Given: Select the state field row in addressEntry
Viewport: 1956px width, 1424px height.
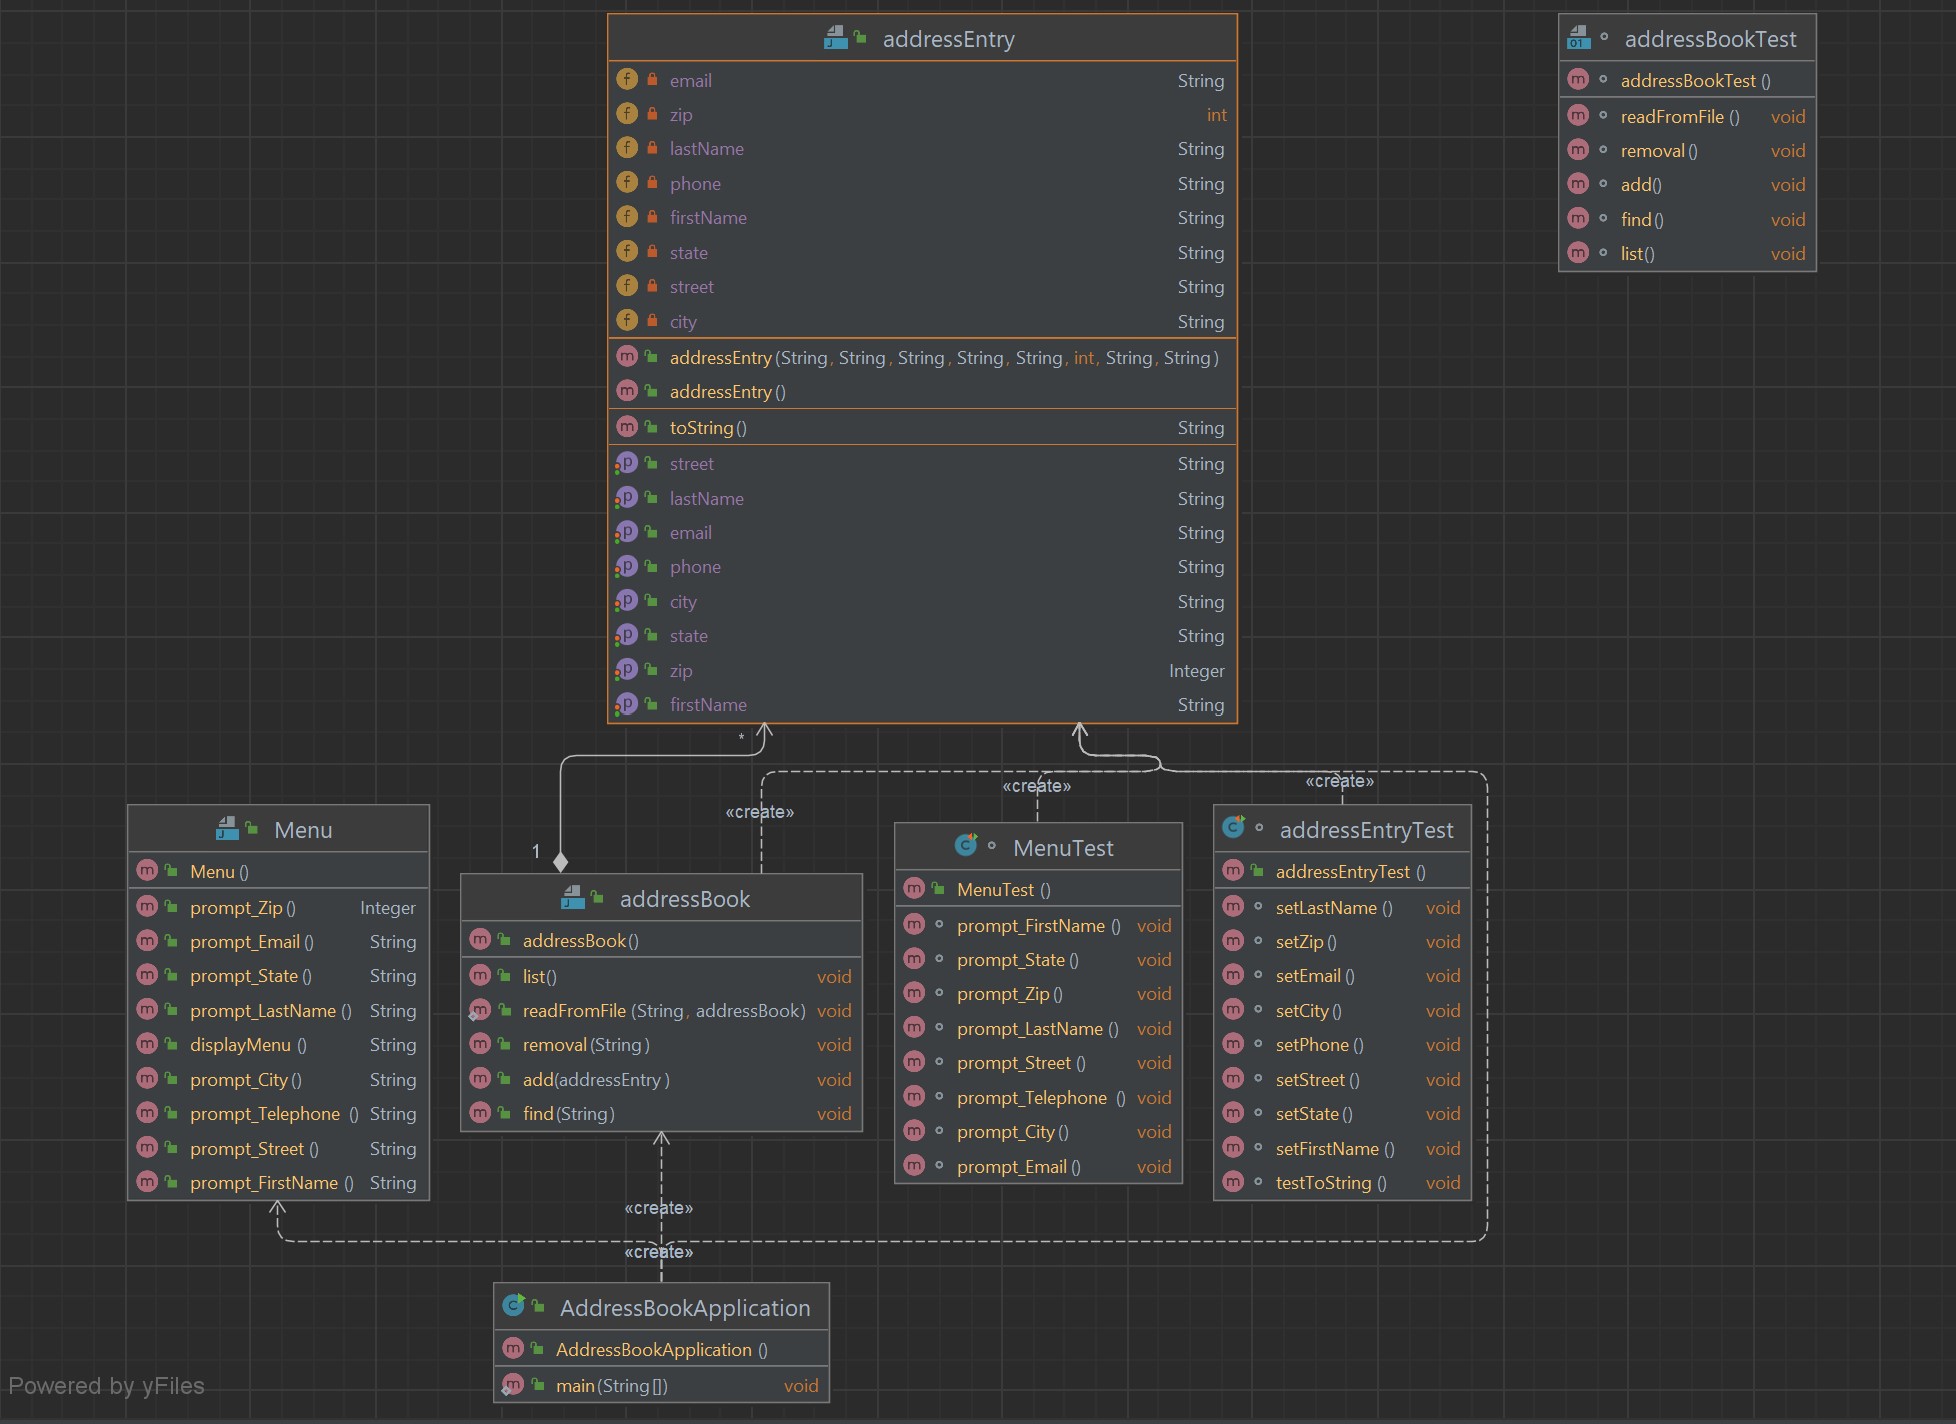Looking at the screenshot, I should coord(922,252).
